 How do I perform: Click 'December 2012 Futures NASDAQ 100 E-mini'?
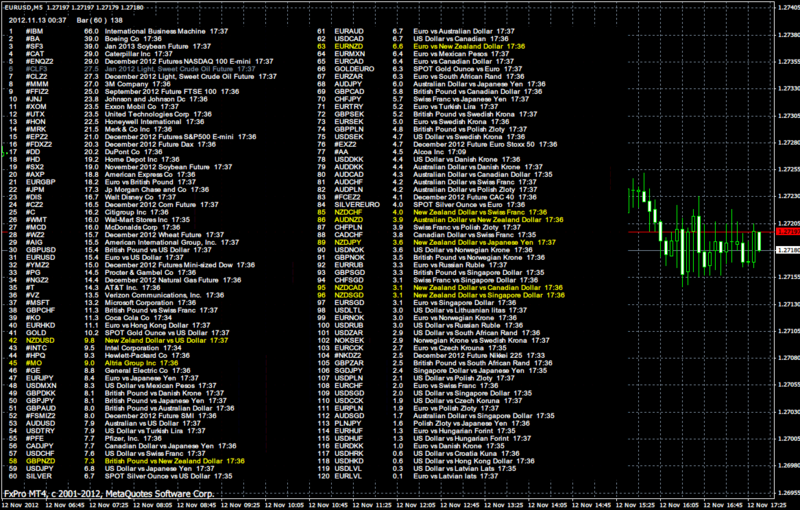pos(178,61)
